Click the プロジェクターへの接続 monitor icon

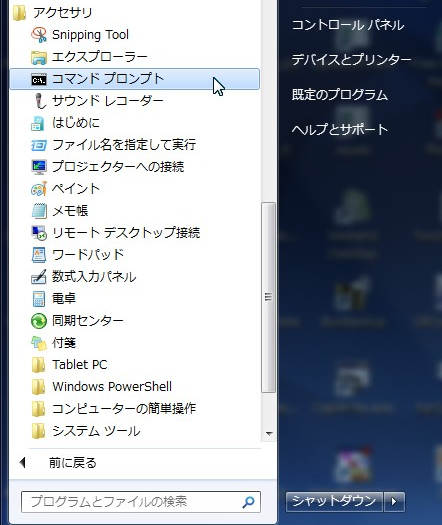pos(39,167)
